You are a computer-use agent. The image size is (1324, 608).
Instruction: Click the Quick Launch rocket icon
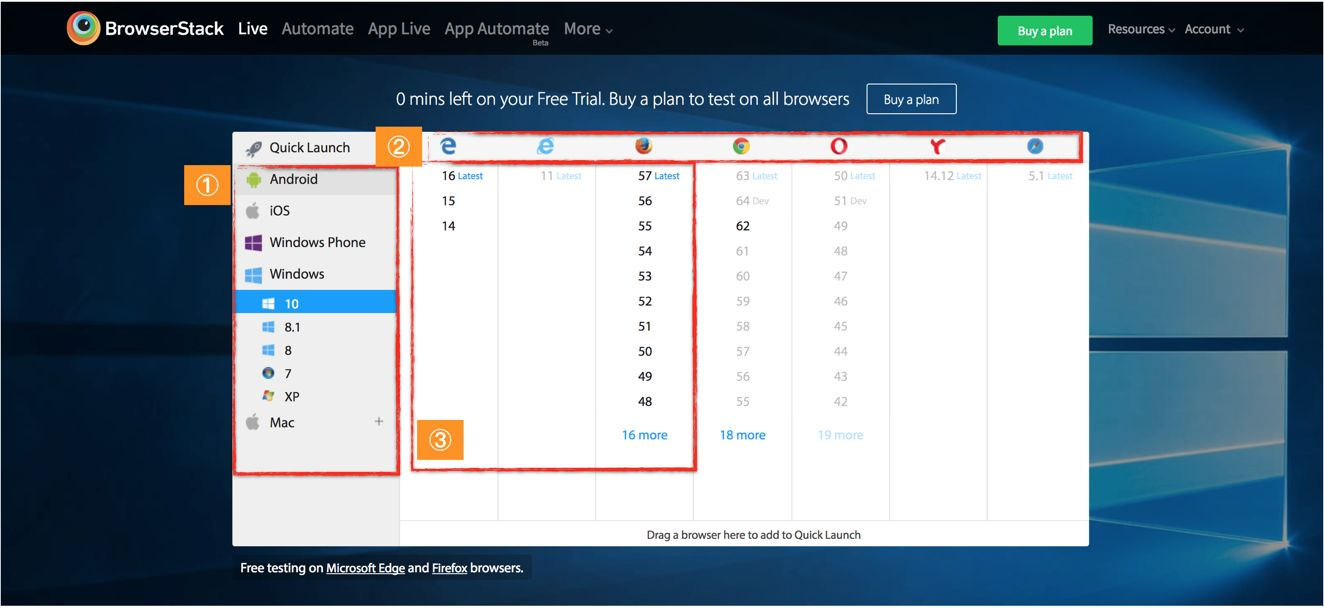tap(254, 148)
